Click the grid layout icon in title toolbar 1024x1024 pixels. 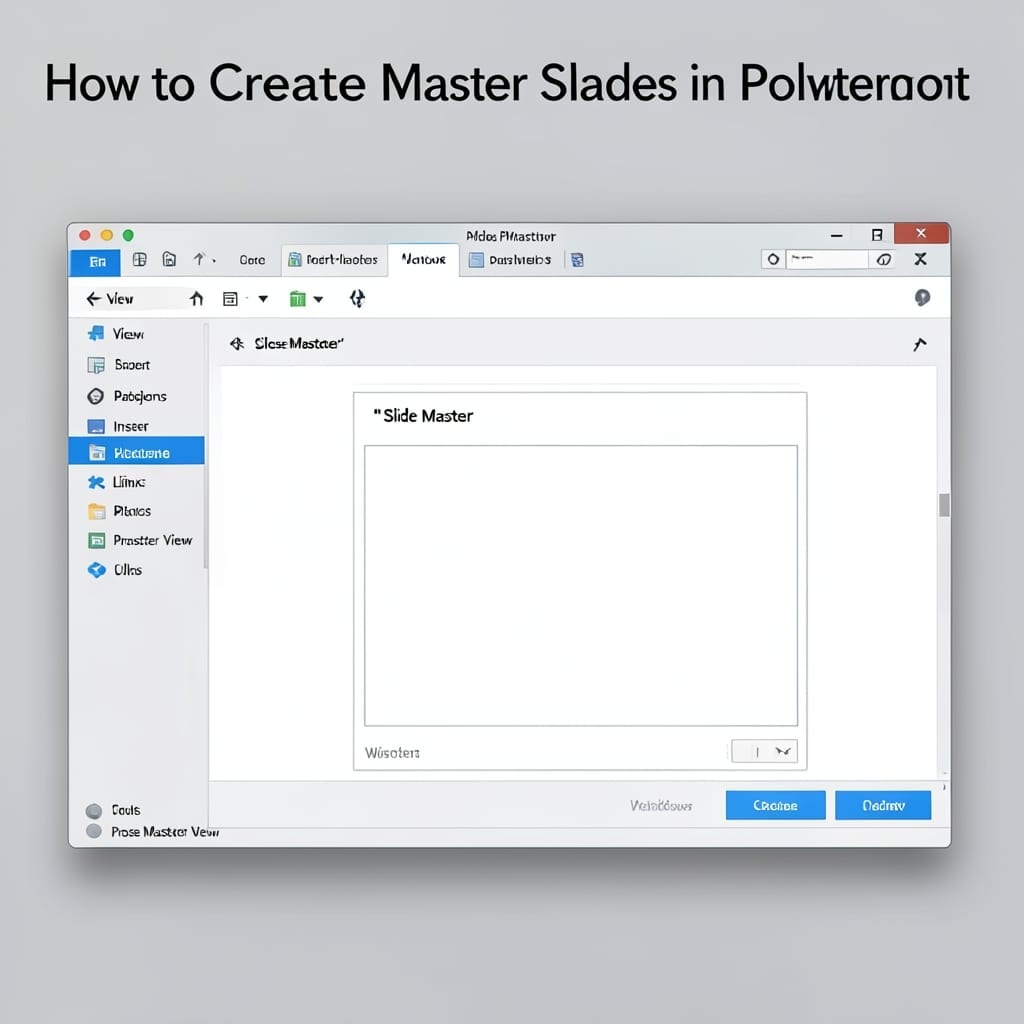pyautogui.click(x=139, y=259)
